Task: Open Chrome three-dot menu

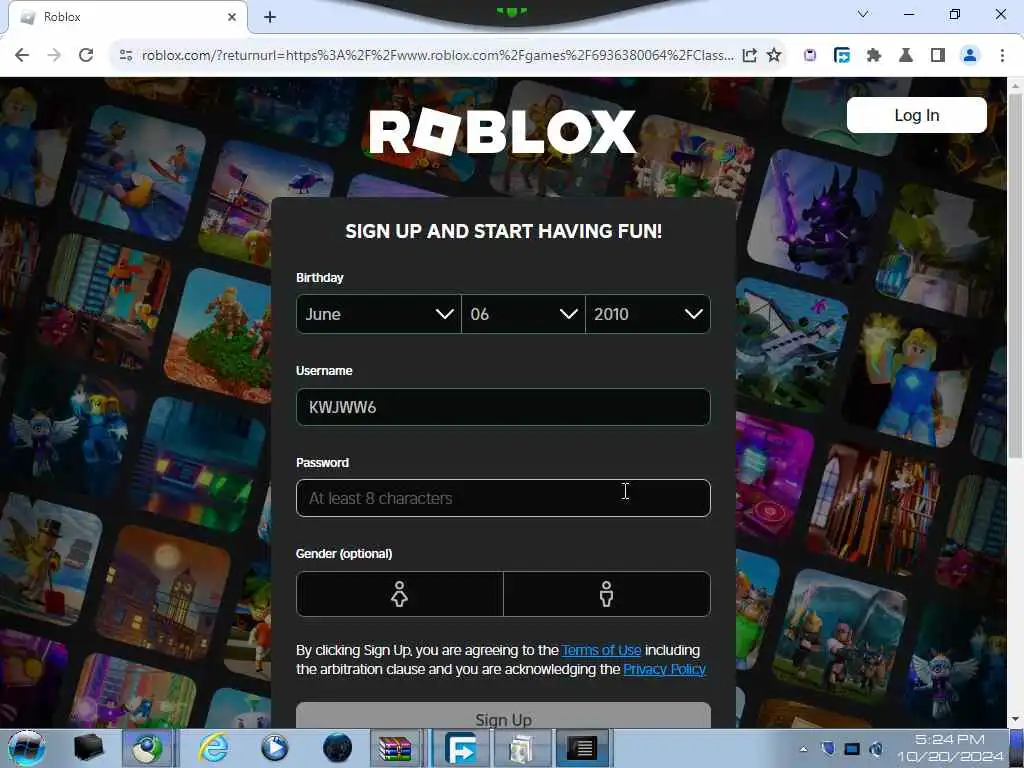Action: [1002, 56]
